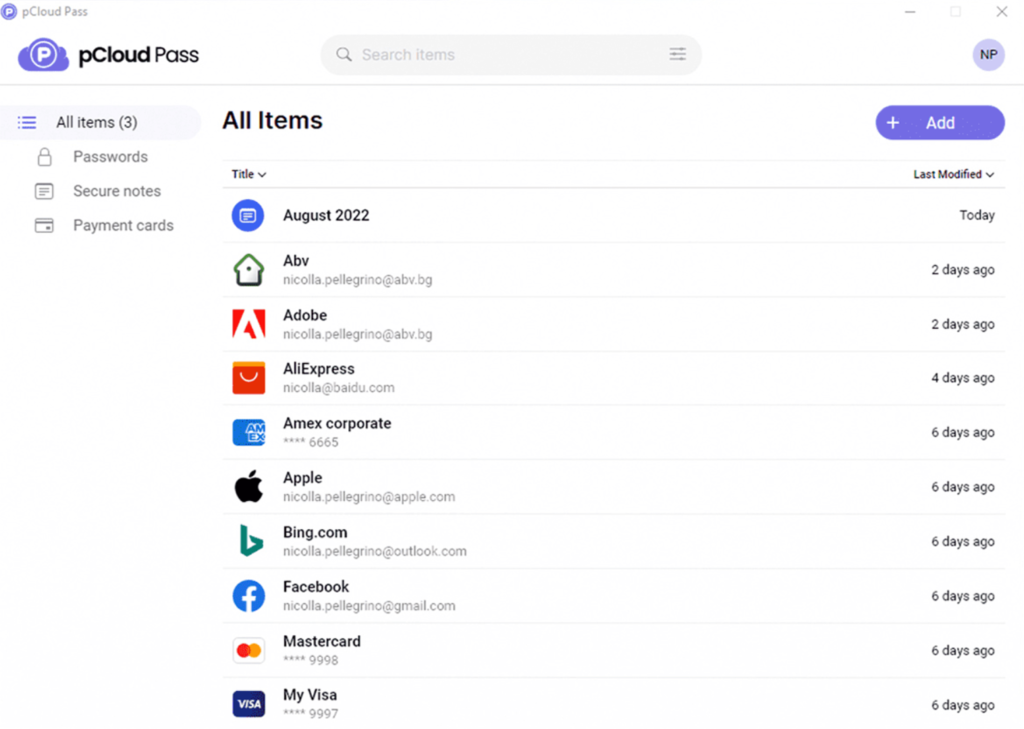Show Payment cards category
Viewport: 1024px width, 729px height.
coord(123,225)
